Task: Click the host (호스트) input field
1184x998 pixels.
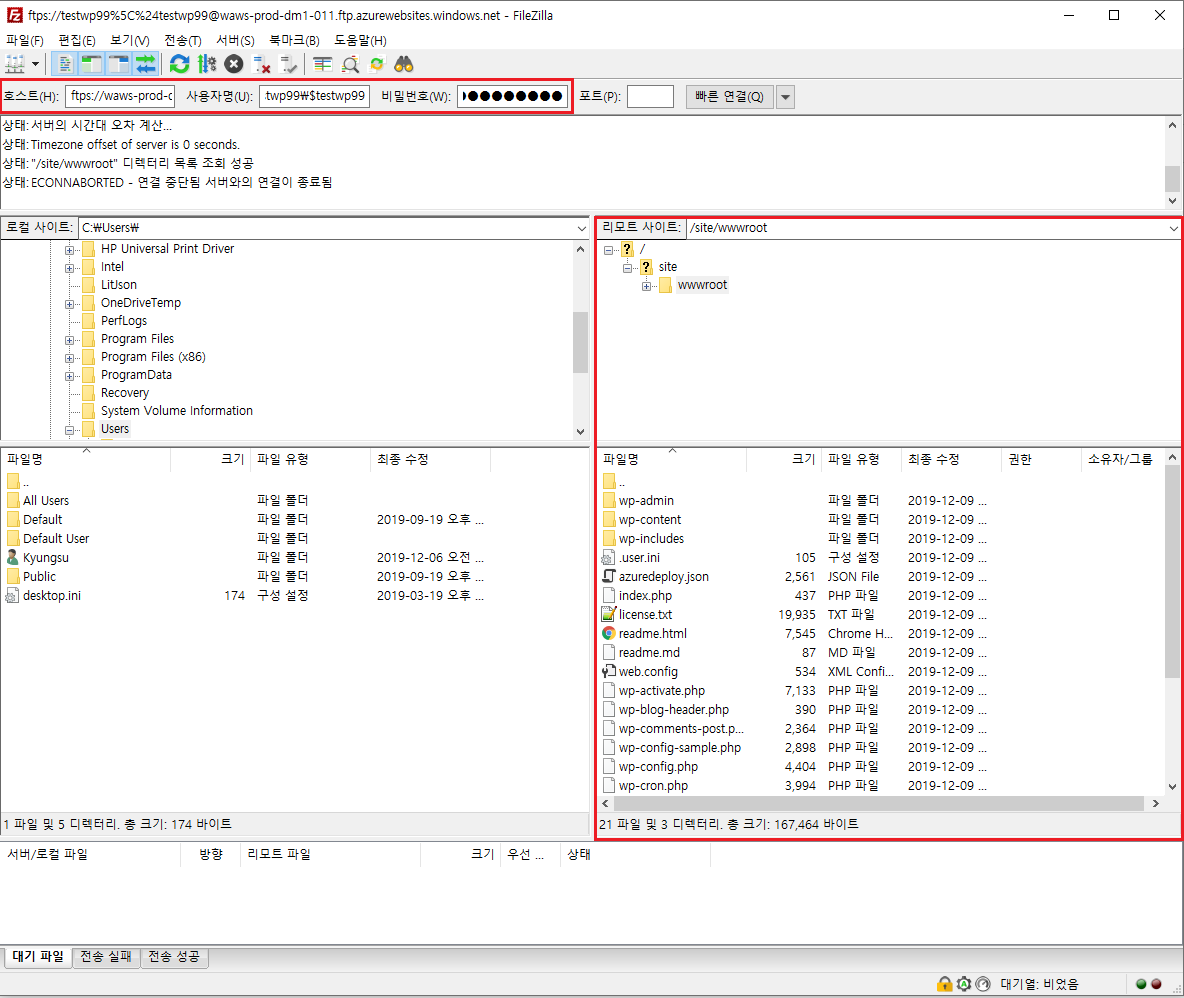Action: (121, 96)
